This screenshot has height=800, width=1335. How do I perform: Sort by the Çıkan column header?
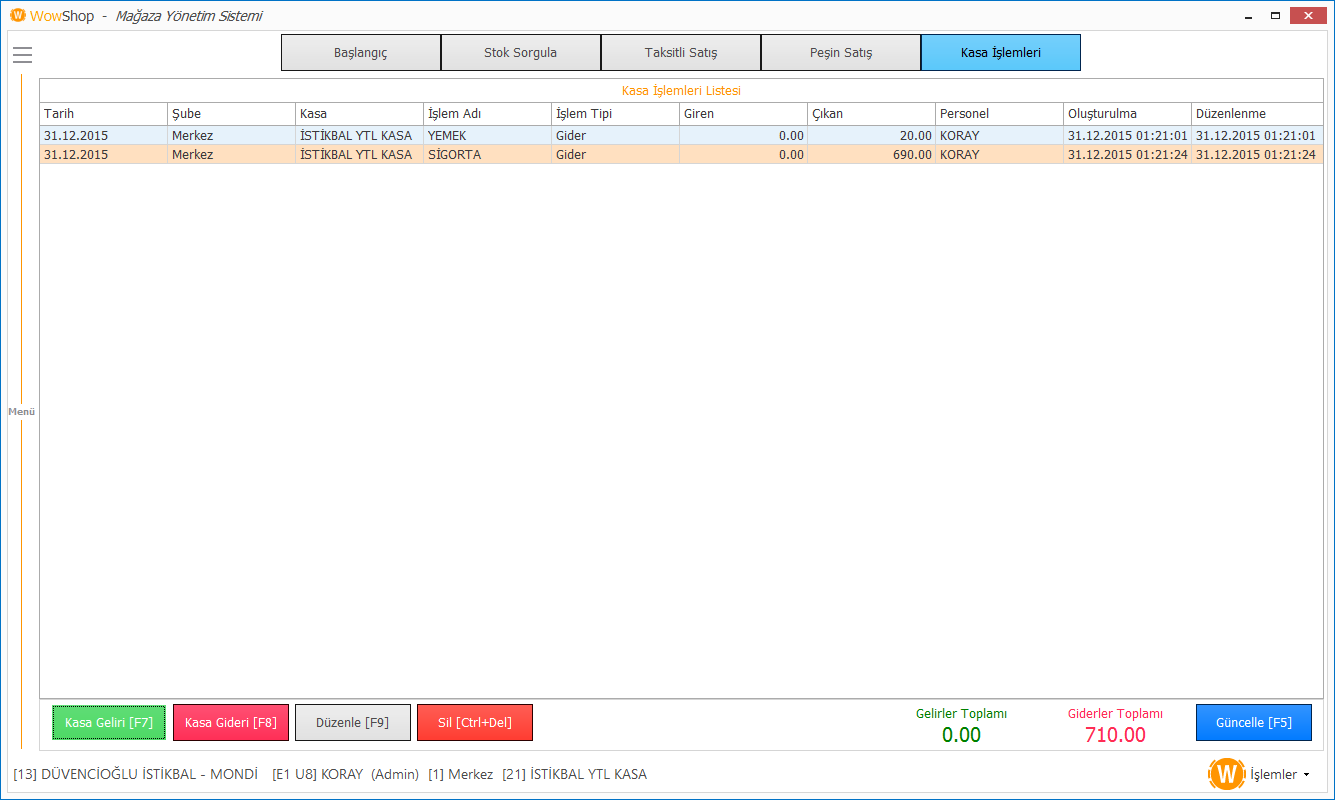870,114
